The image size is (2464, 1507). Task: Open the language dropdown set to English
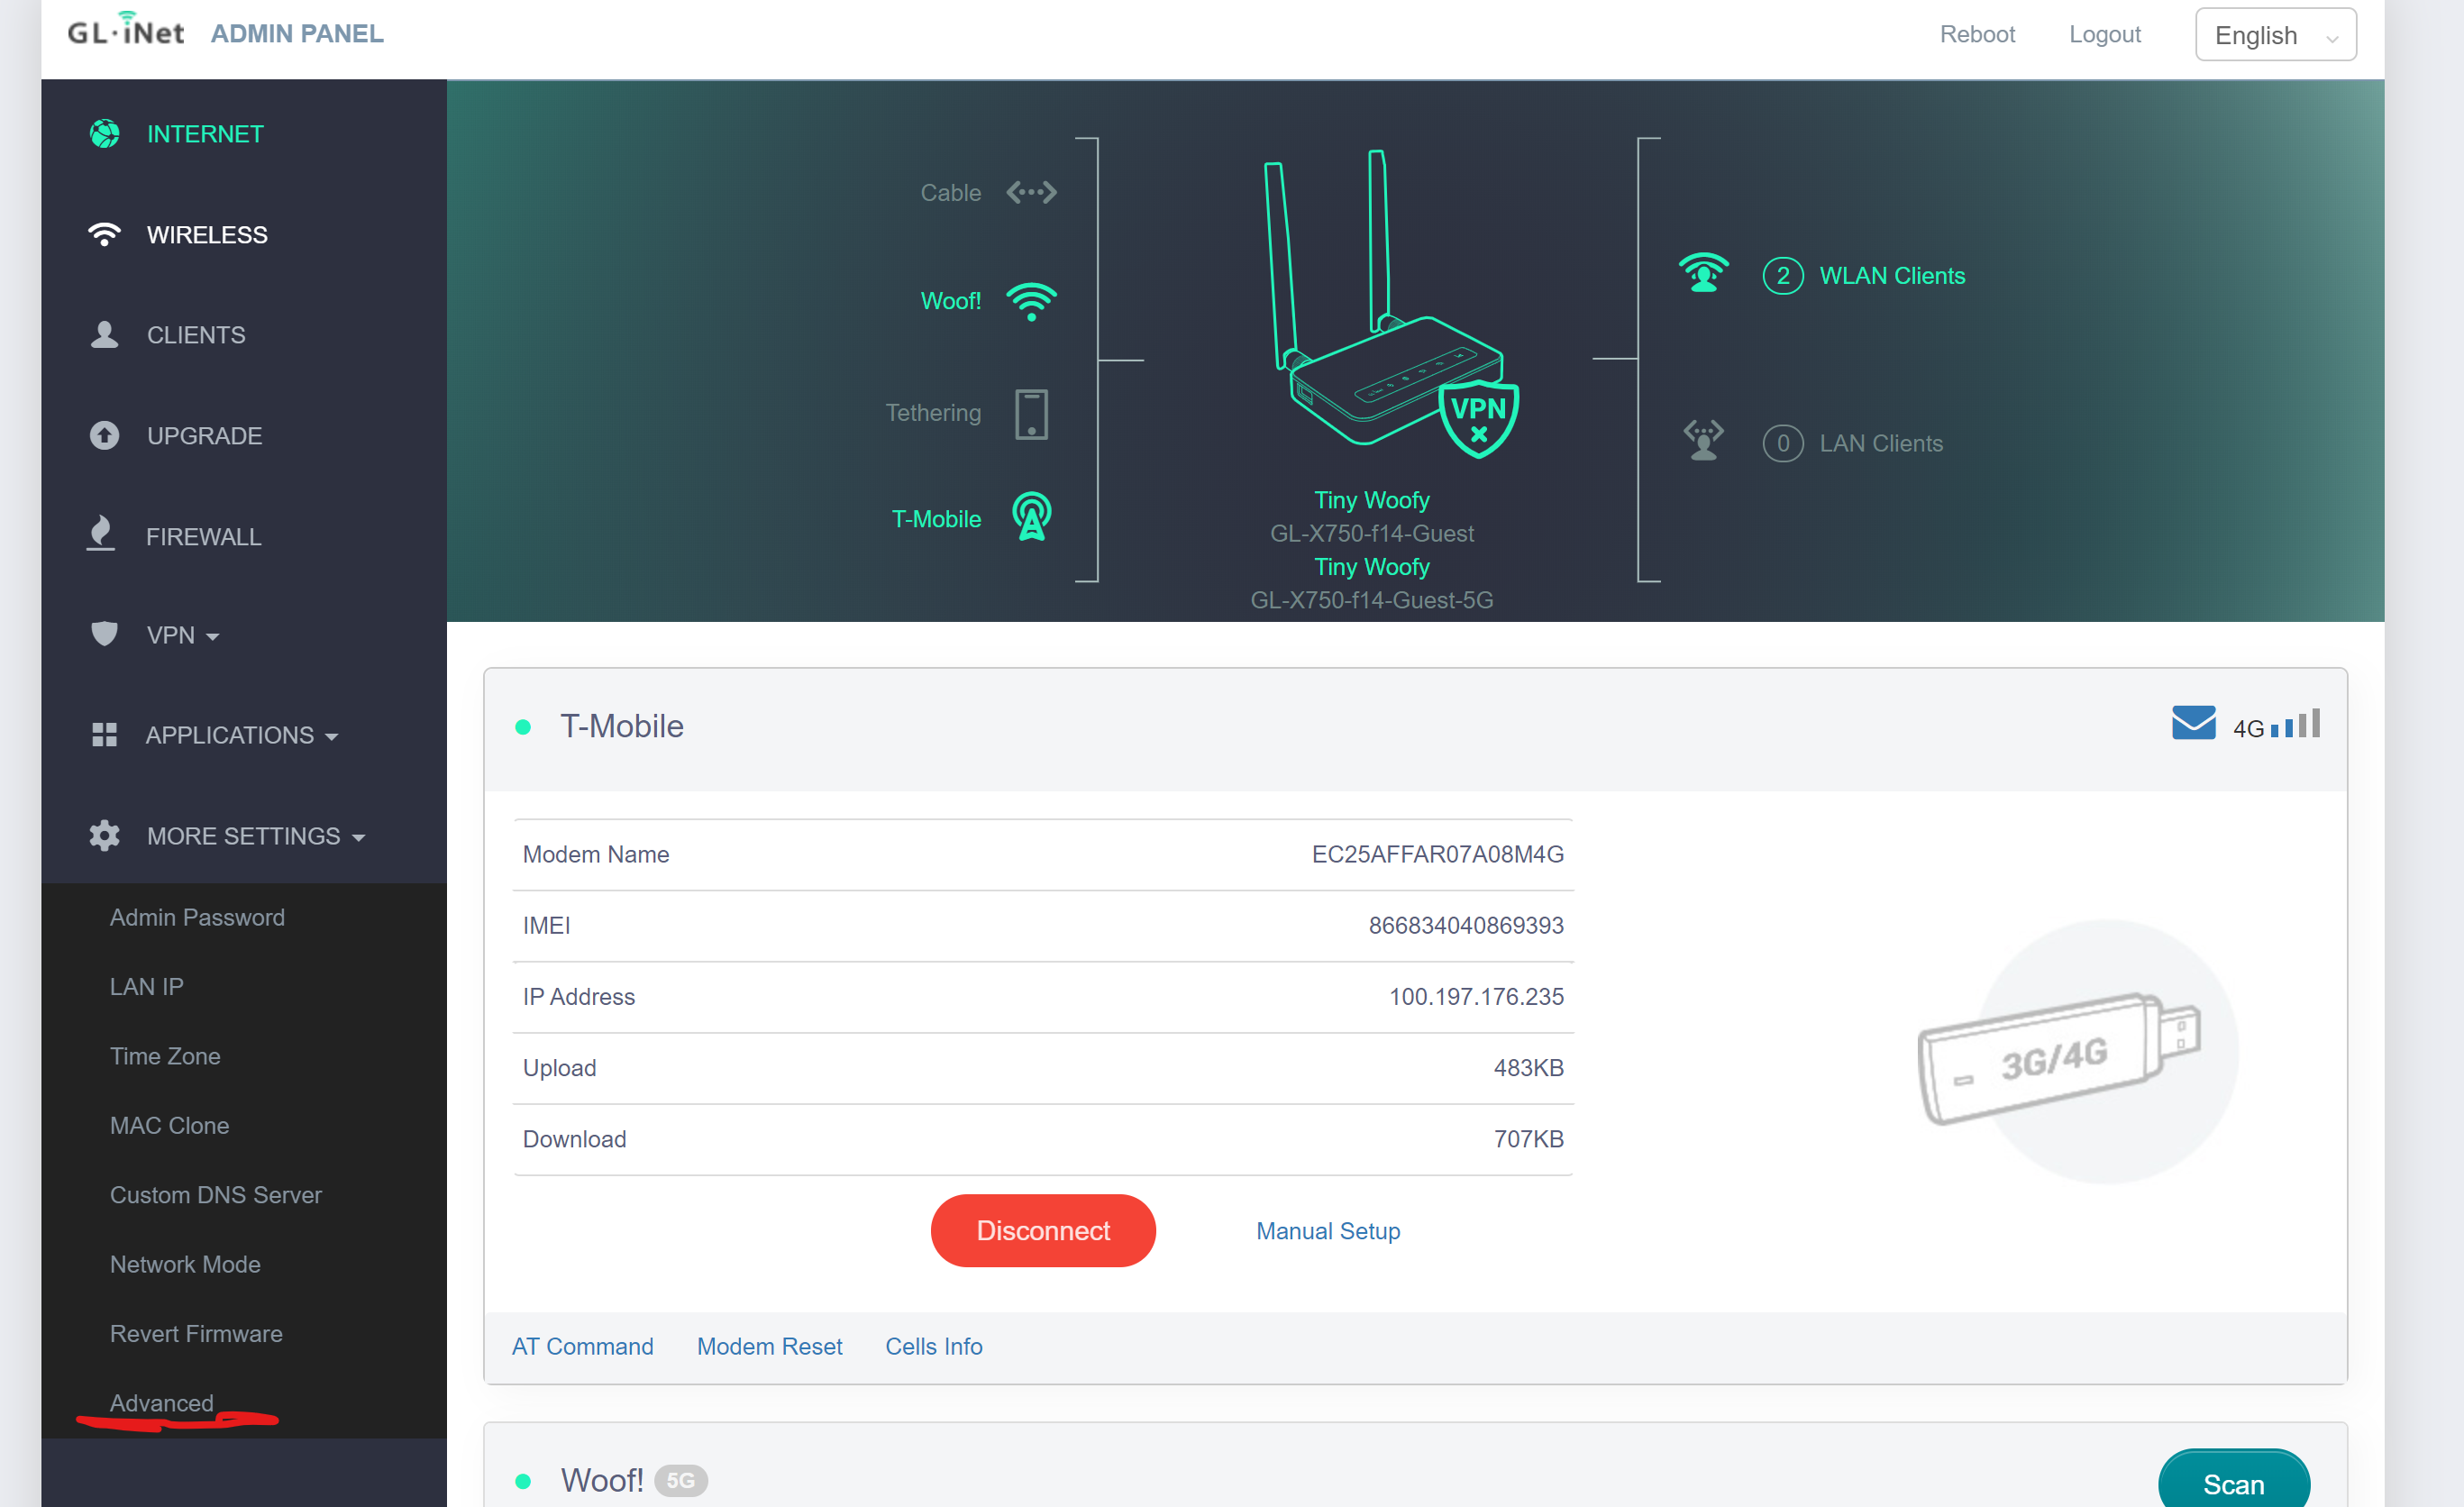pyautogui.click(x=2275, y=35)
